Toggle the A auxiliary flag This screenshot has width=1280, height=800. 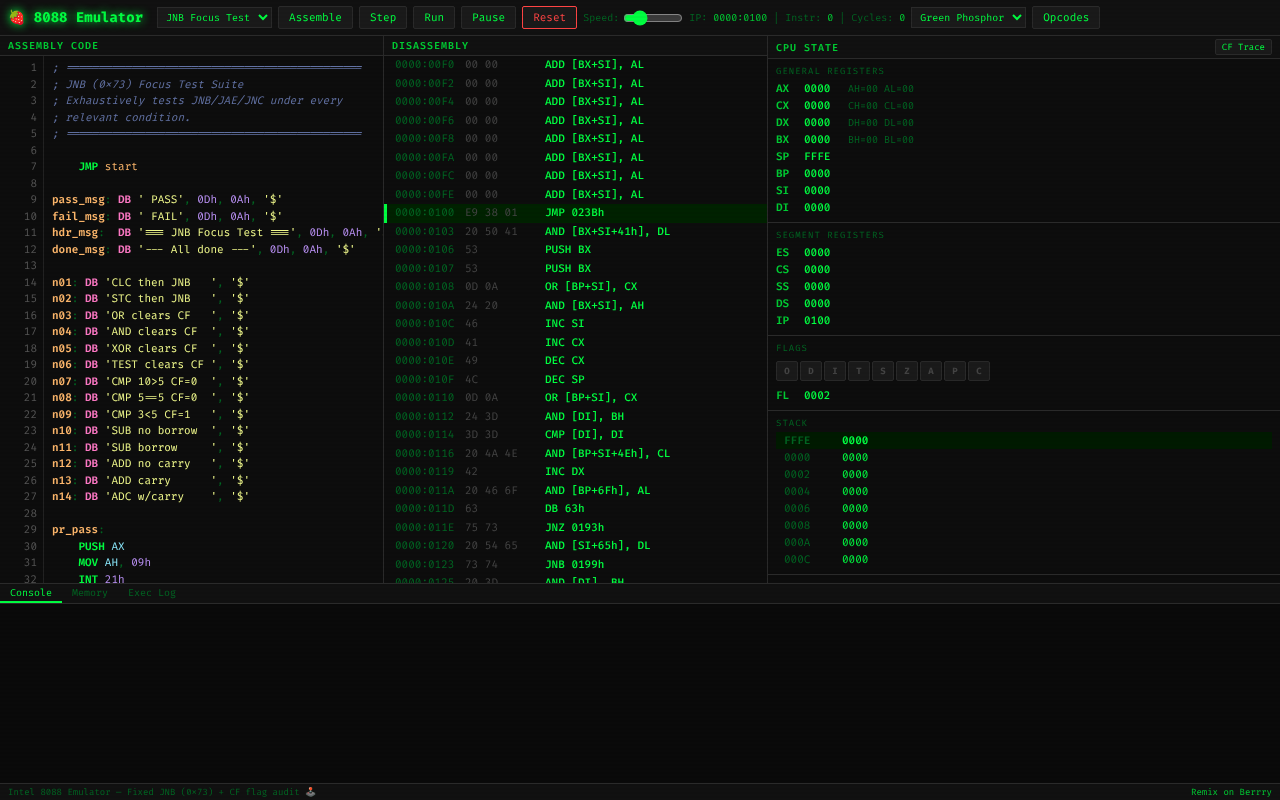pyautogui.click(x=931, y=371)
